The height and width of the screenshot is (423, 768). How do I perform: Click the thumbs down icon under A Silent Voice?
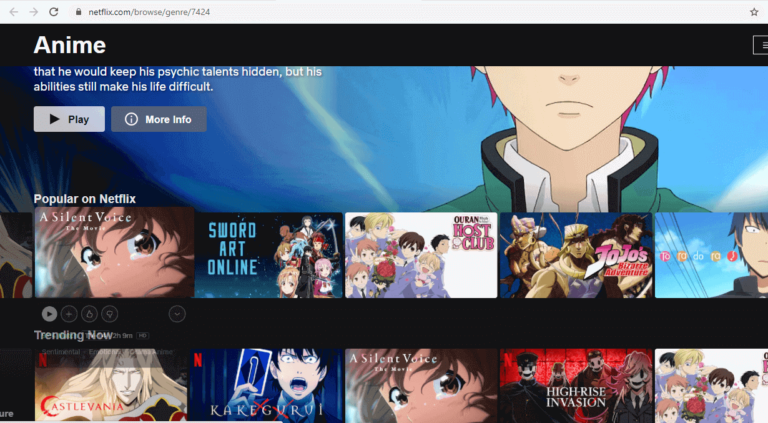coord(110,314)
